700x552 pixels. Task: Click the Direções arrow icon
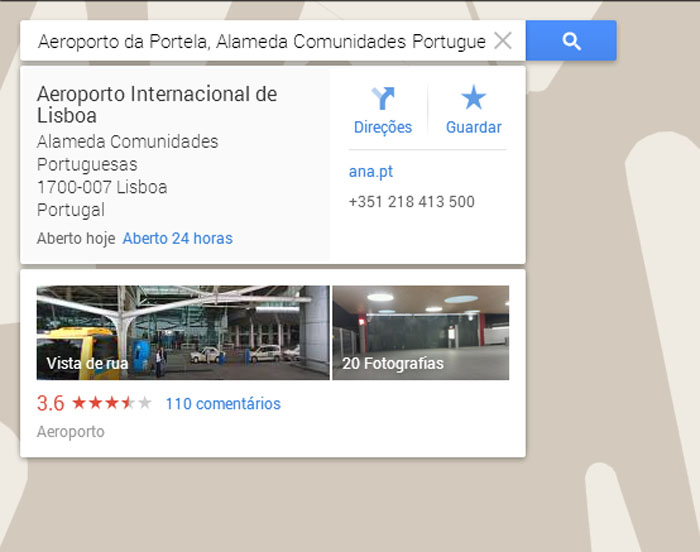pyautogui.click(x=382, y=98)
